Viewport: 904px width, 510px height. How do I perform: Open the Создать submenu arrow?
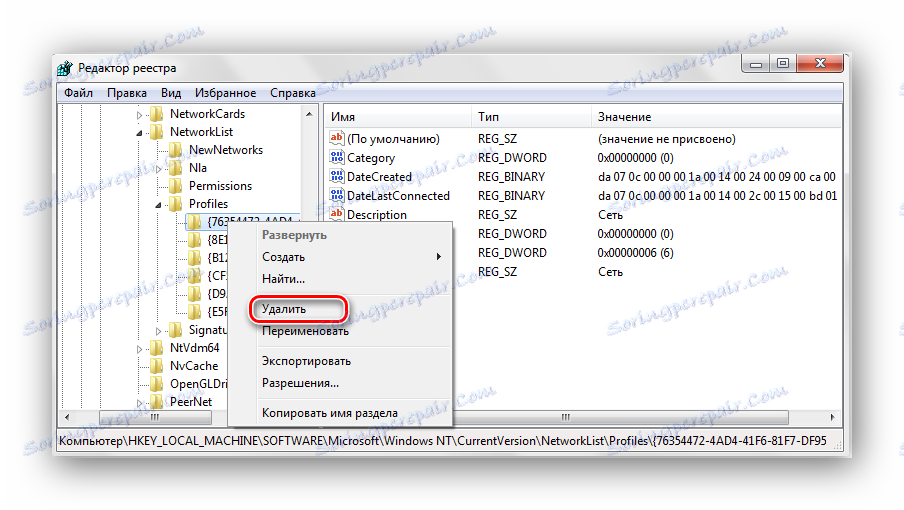[x=439, y=257]
